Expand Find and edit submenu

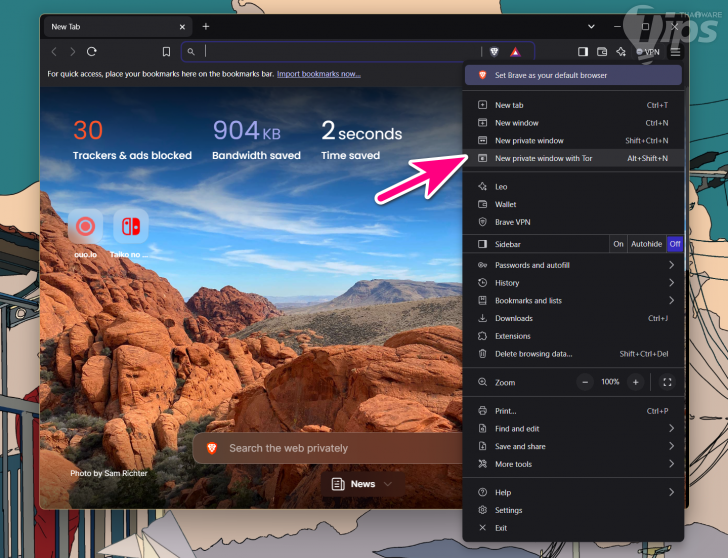coord(573,428)
